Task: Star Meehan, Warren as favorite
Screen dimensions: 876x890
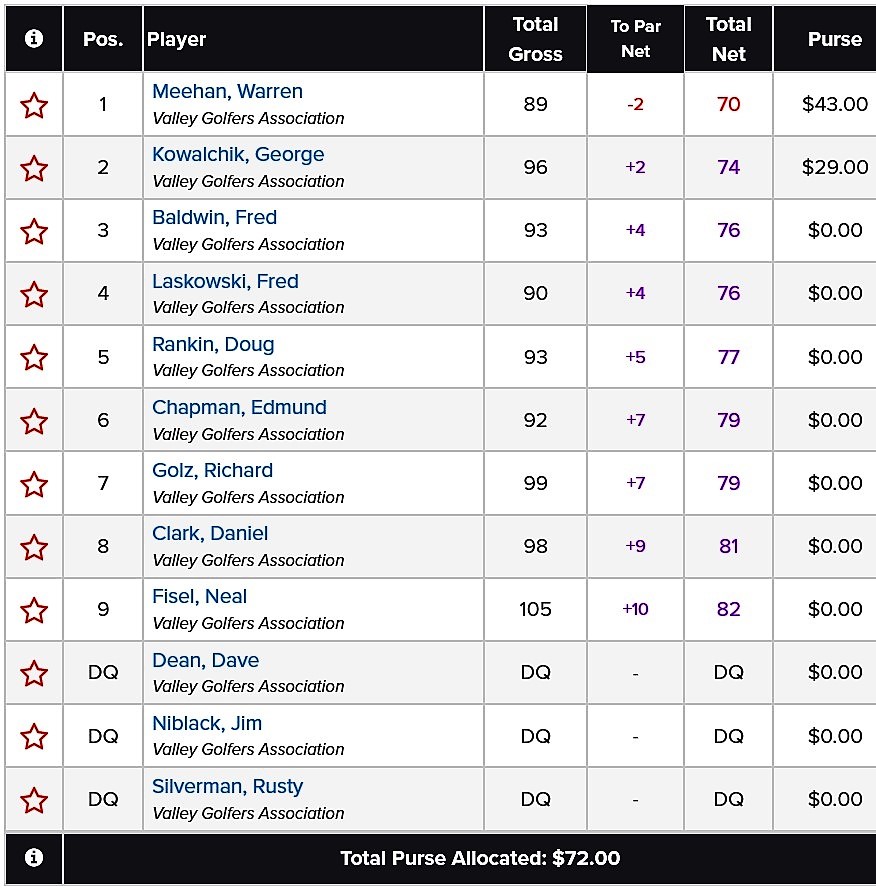Action: coord(34,105)
